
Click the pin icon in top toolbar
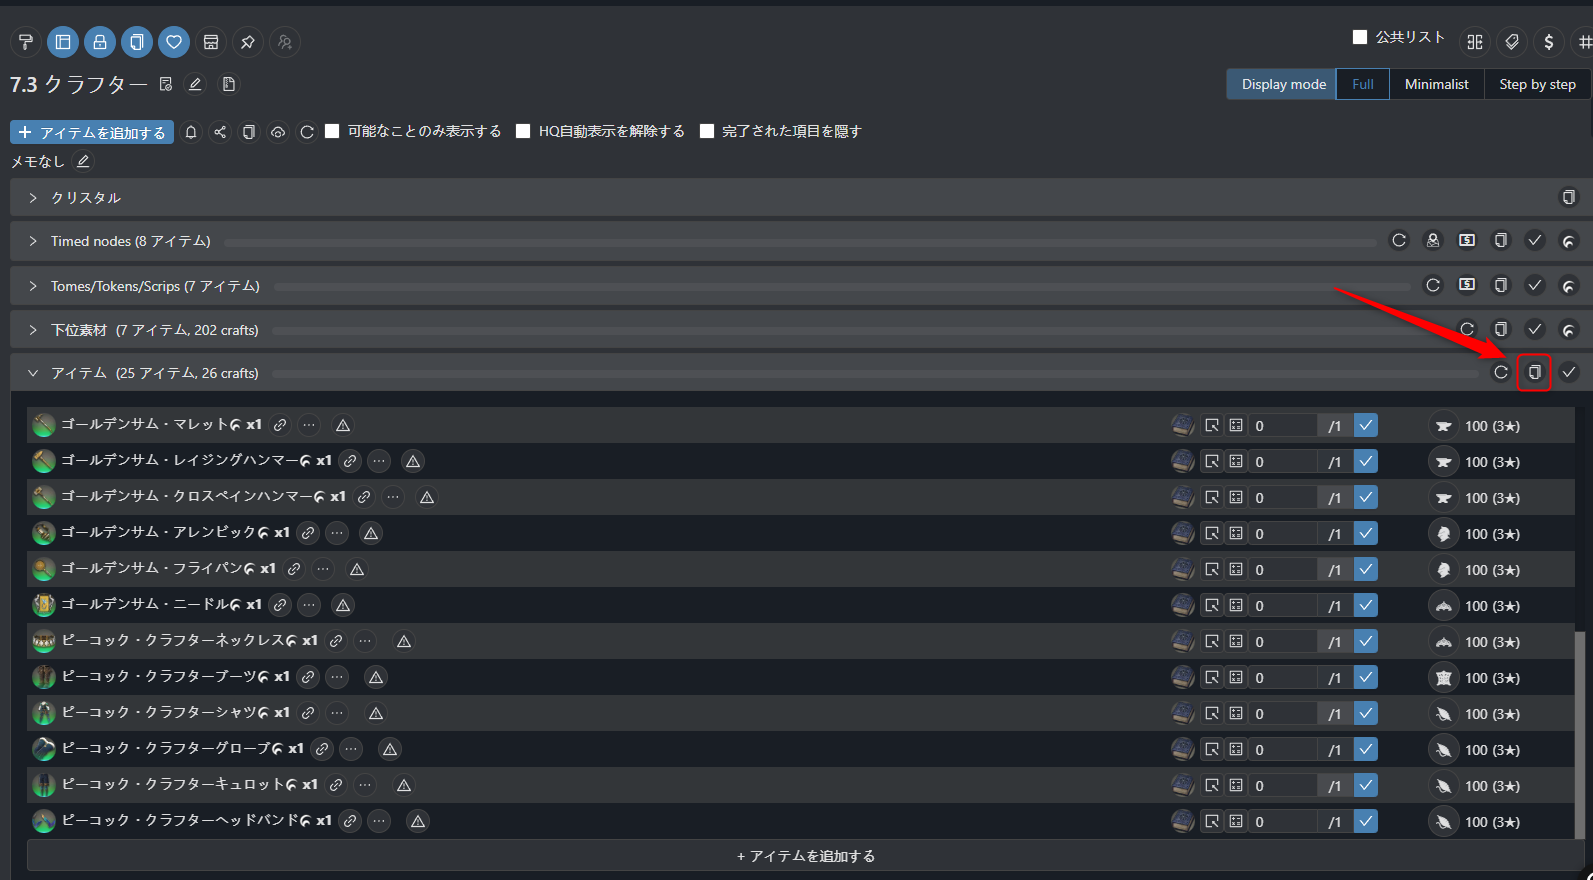click(x=248, y=42)
